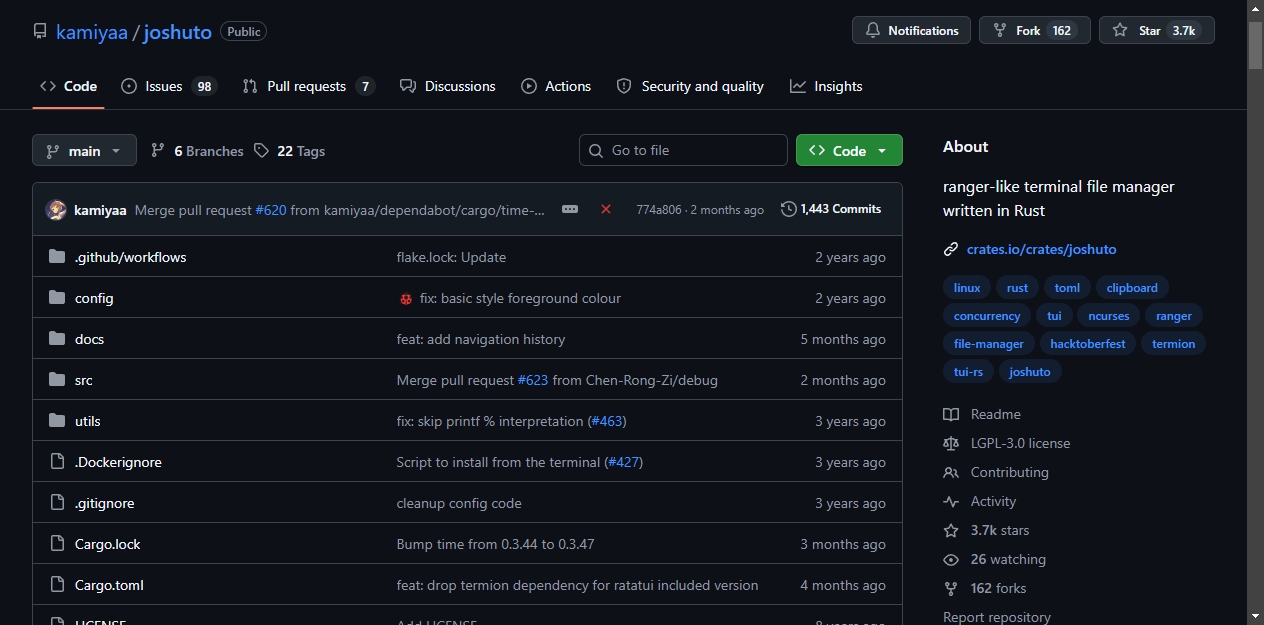Click the kamiyaa avatar in commit row
This screenshot has width=1264, height=625.
point(56,210)
